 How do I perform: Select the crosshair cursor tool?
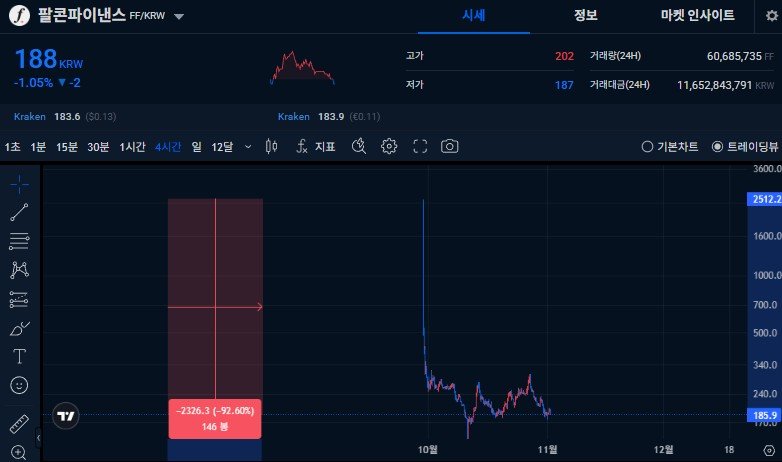click(x=19, y=184)
